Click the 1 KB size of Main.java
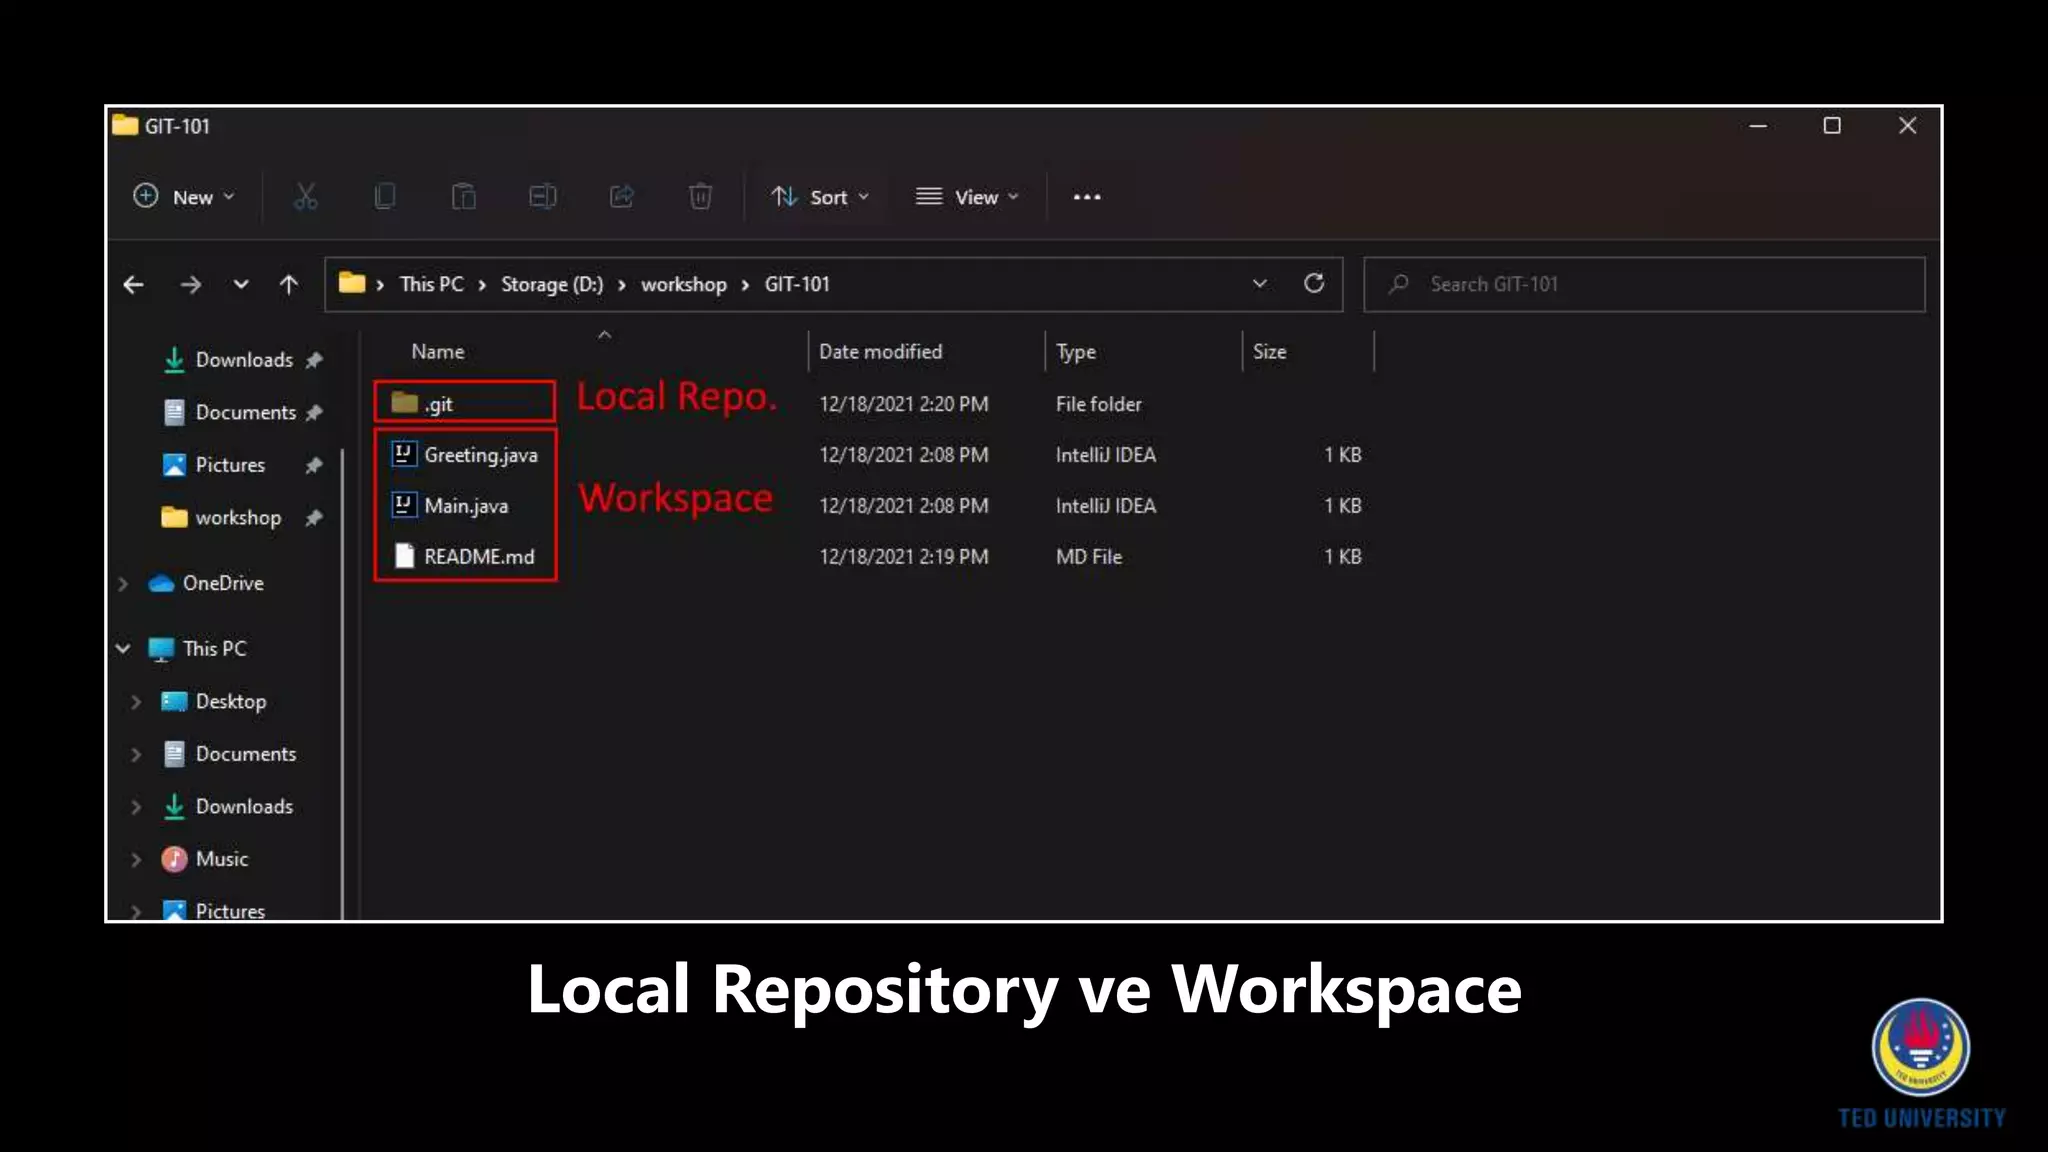Viewport: 2048px width, 1152px height. pos(1343,506)
